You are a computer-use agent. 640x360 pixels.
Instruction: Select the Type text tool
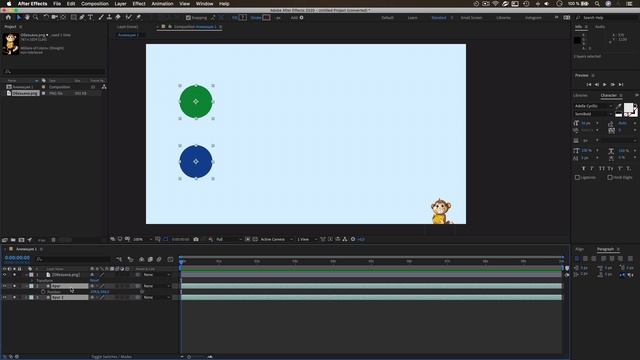tap(91, 18)
